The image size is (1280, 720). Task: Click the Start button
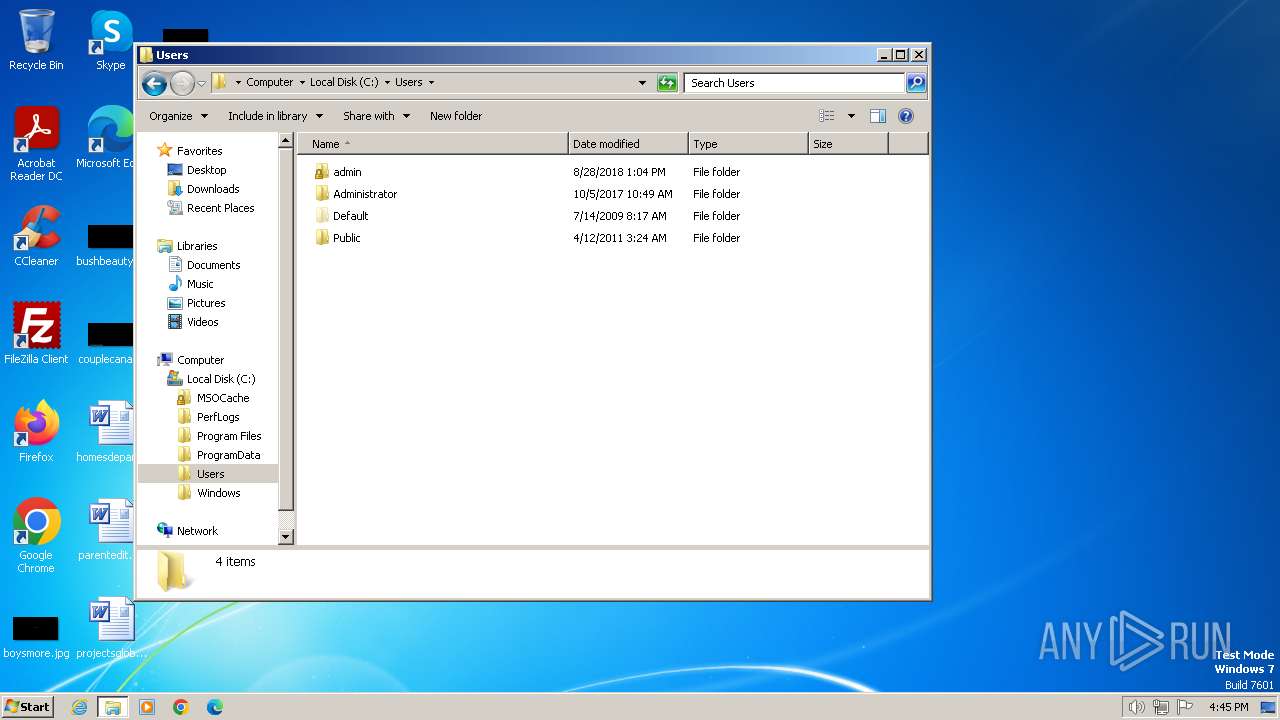[x=28, y=706]
